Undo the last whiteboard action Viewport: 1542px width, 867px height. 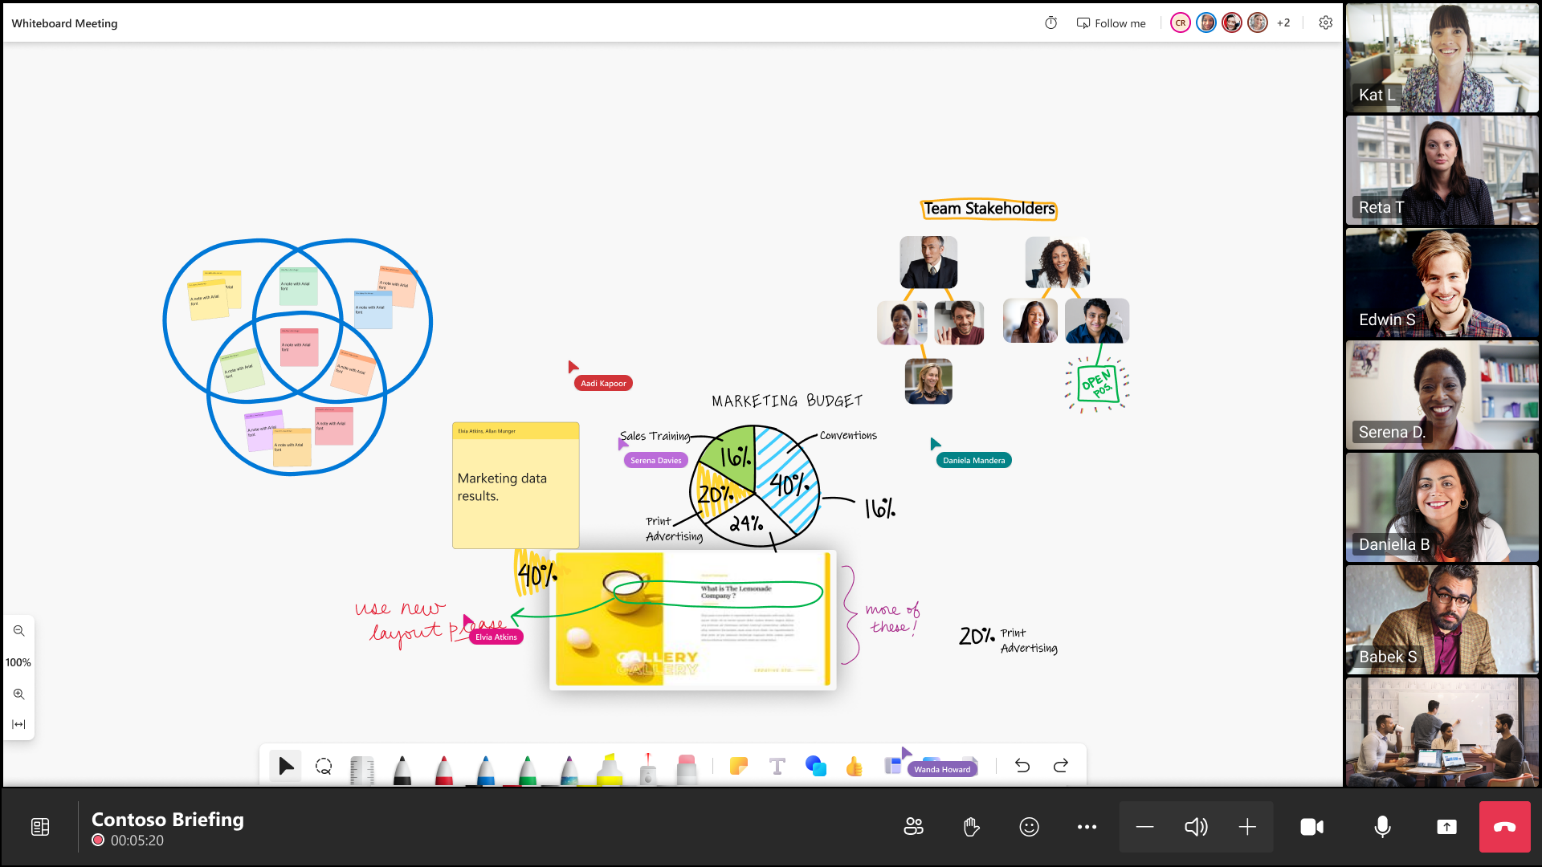point(1023,765)
